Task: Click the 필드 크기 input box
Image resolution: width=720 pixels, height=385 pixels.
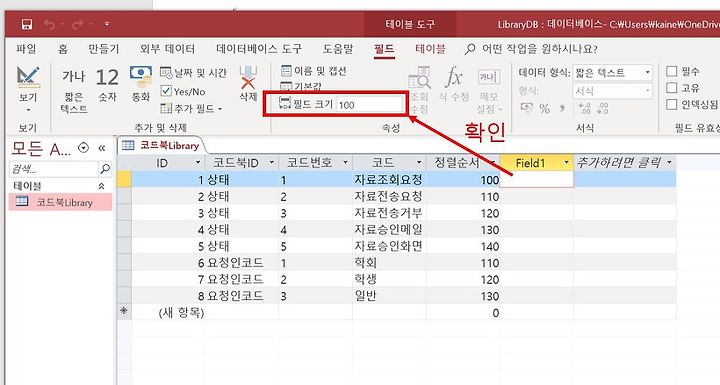Action: coord(369,105)
